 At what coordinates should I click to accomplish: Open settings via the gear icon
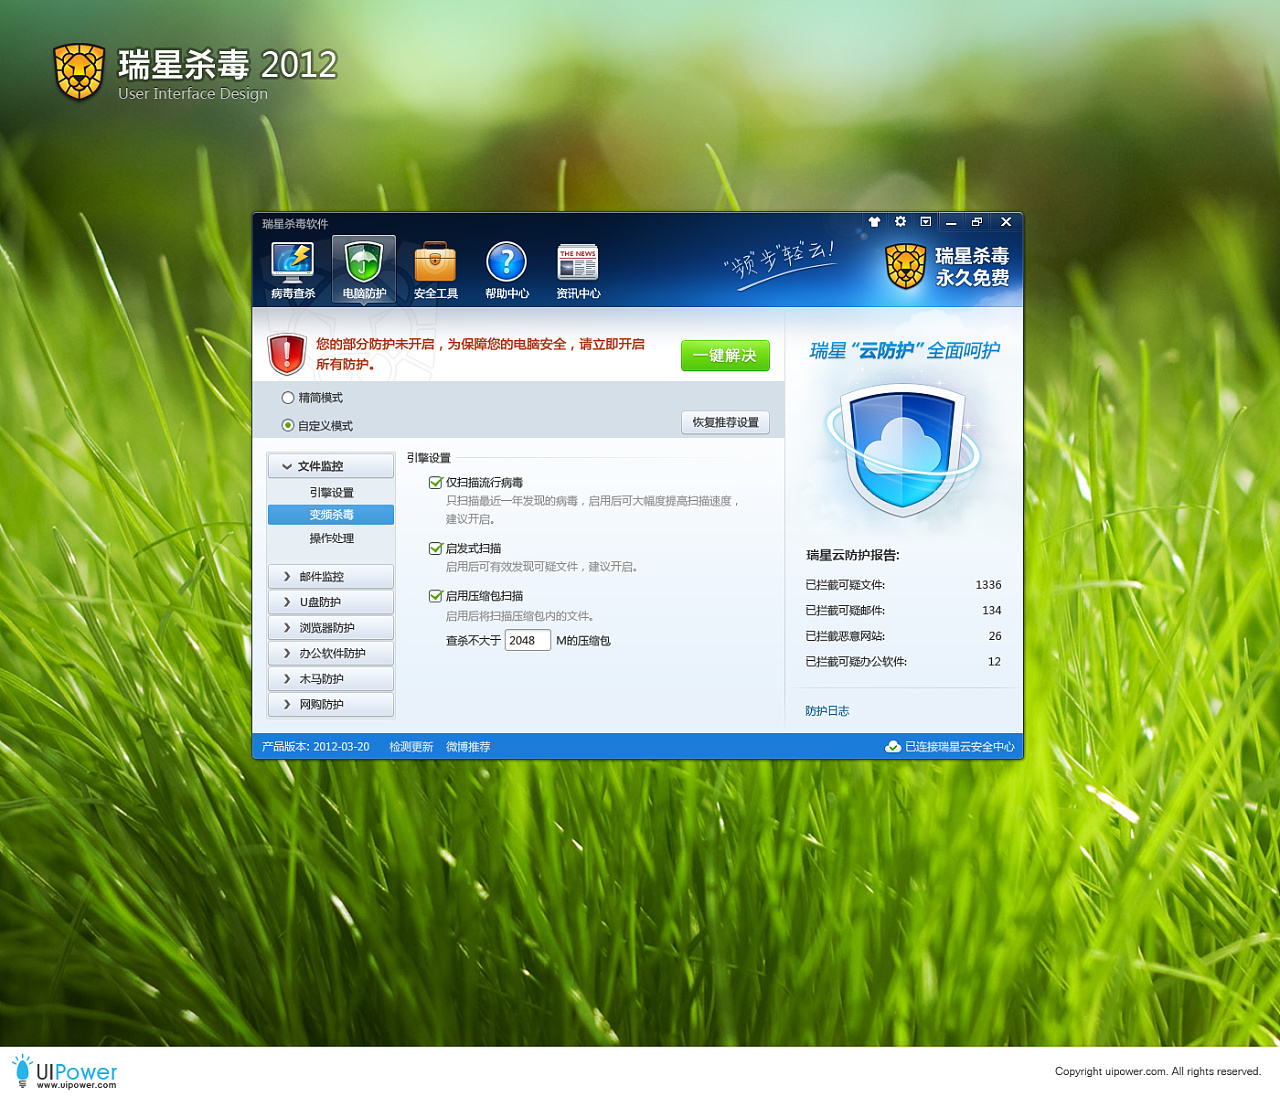click(899, 222)
